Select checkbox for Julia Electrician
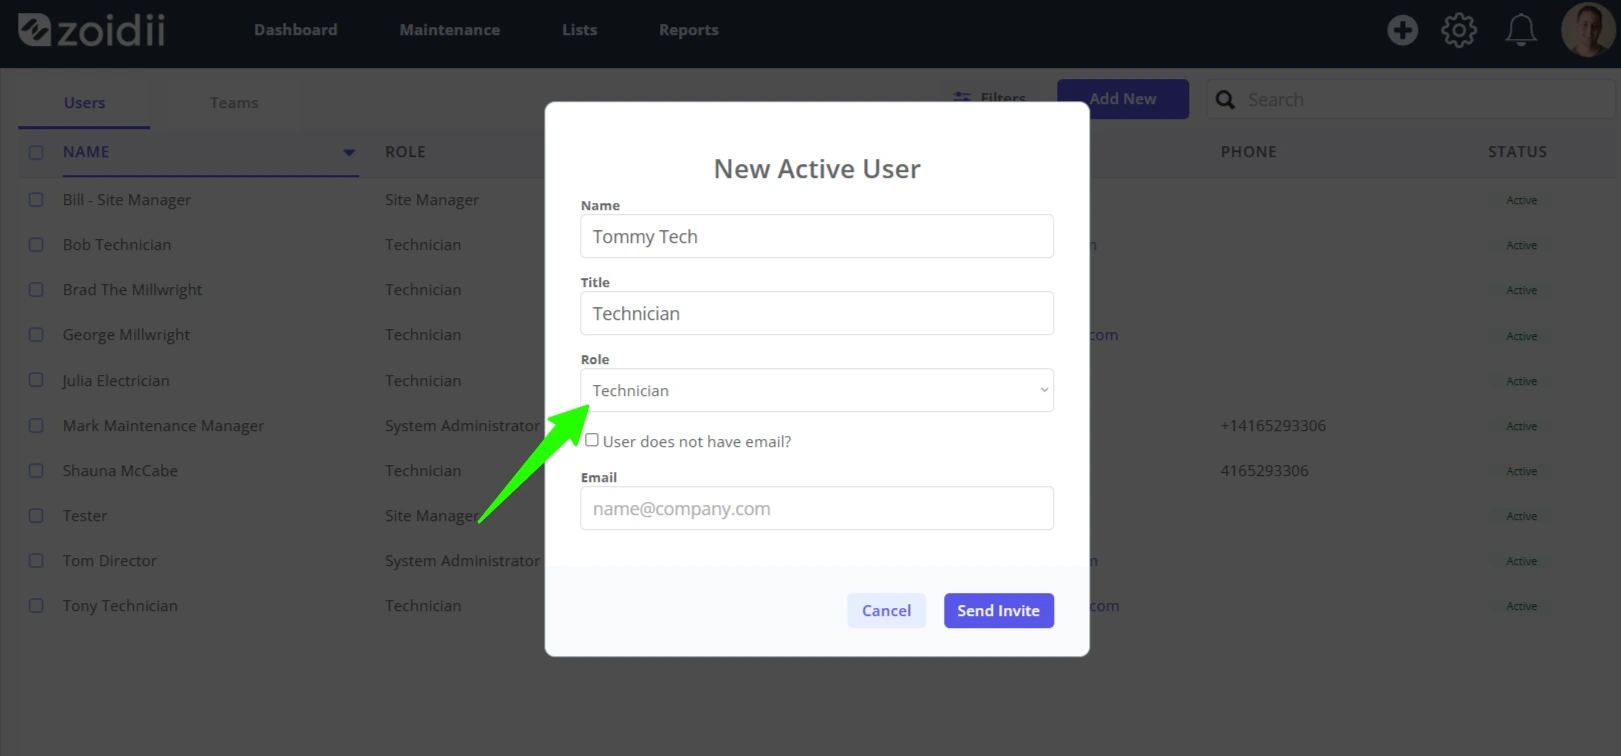Image resolution: width=1621 pixels, height=756 pixels. click(x=36, y=380)
